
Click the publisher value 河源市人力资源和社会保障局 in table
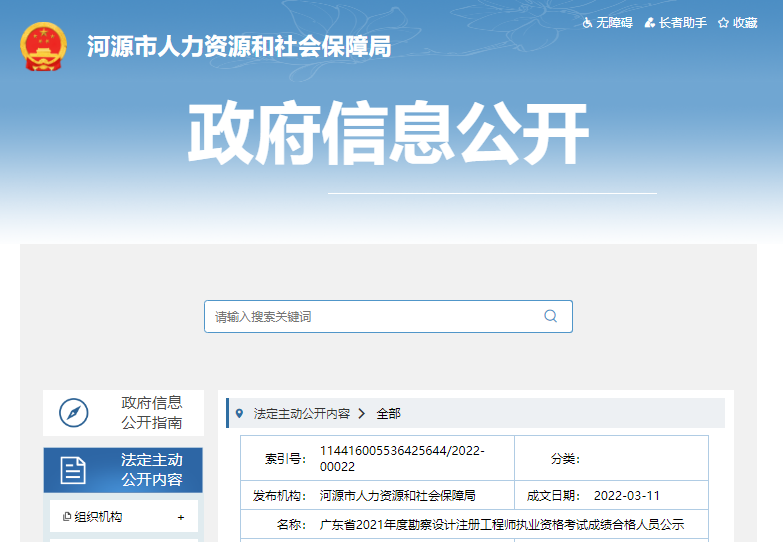tap(397, 496)
